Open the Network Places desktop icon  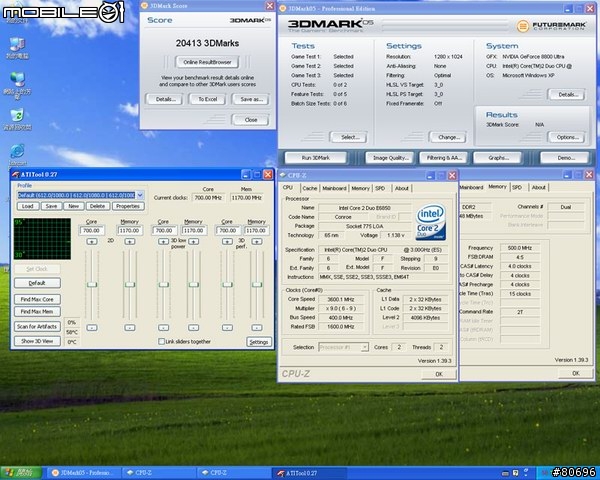[x=17, y=85]
